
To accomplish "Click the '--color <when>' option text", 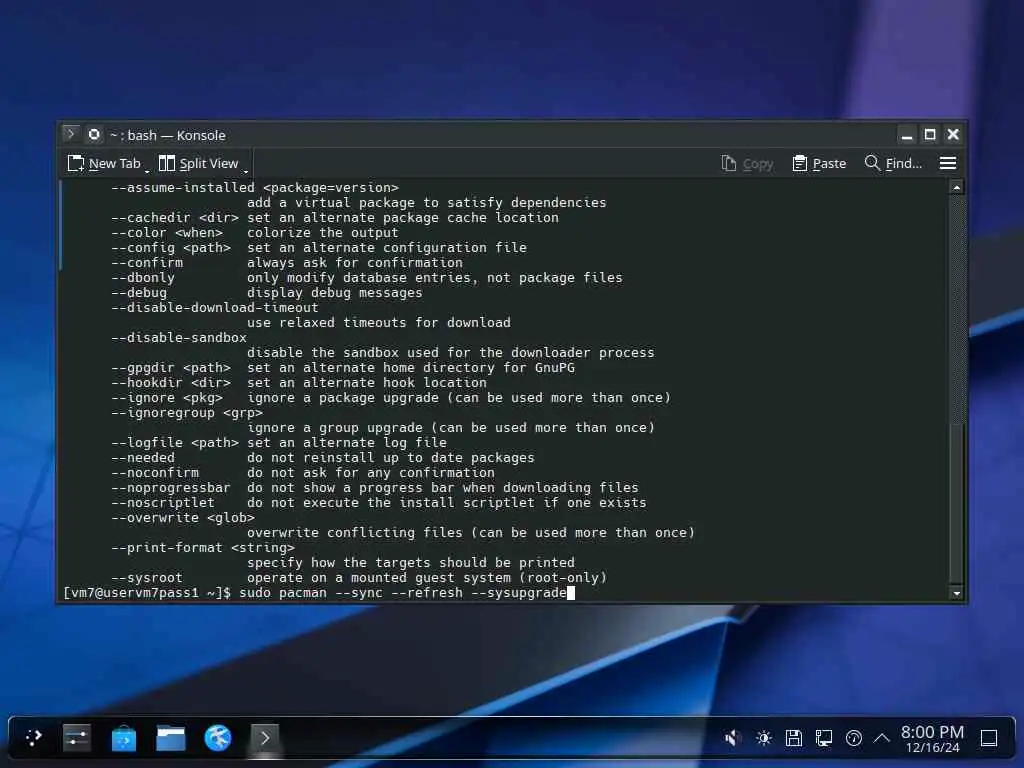I will tap(167, 232).
